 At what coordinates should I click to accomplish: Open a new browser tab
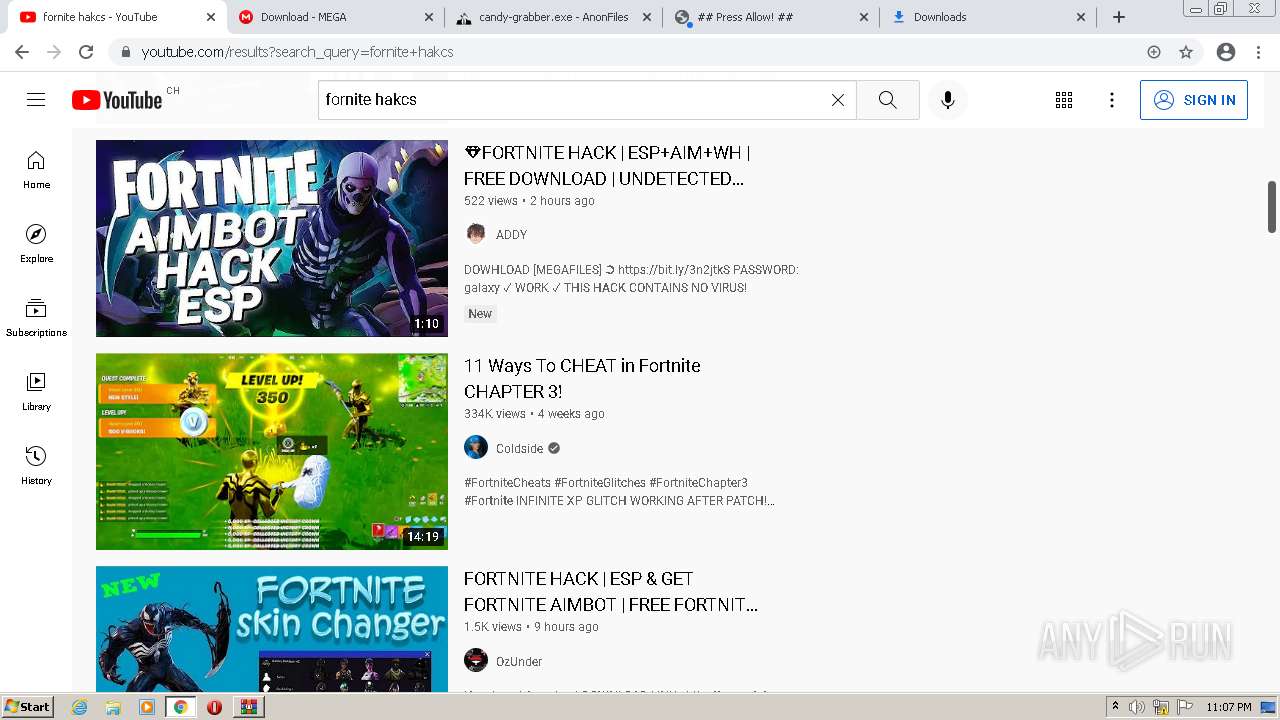coord(1119,17)
